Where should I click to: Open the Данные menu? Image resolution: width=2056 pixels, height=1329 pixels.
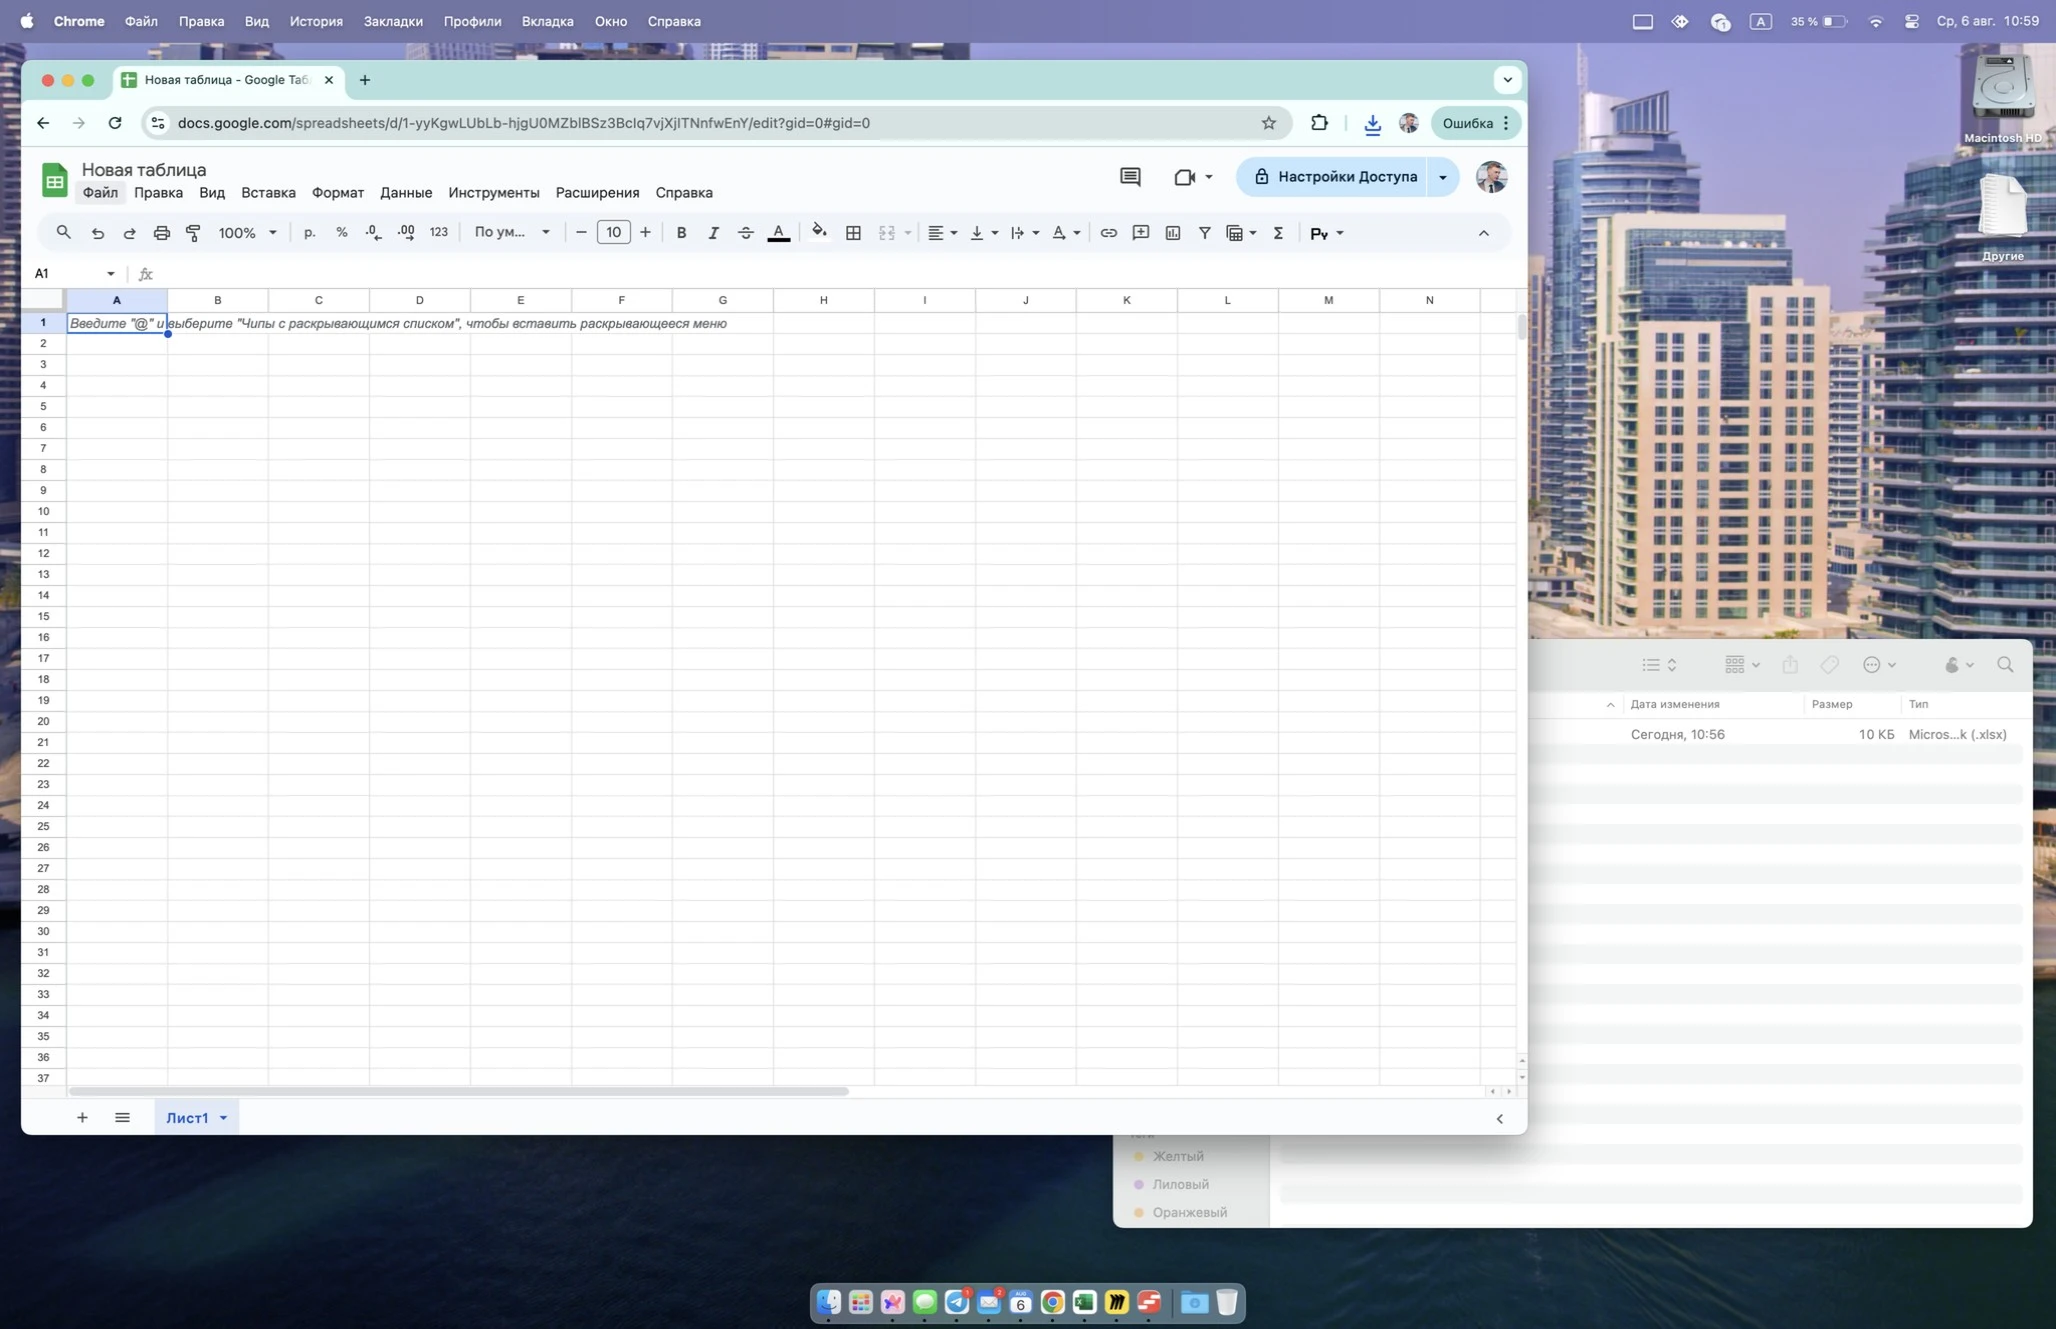tap(405, 192)
